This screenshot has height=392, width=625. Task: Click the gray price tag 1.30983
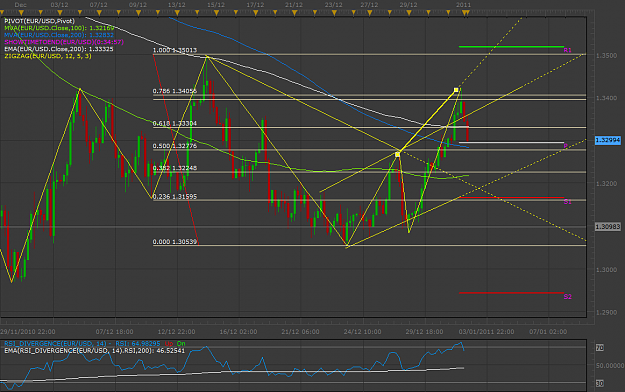click(608, 227)
